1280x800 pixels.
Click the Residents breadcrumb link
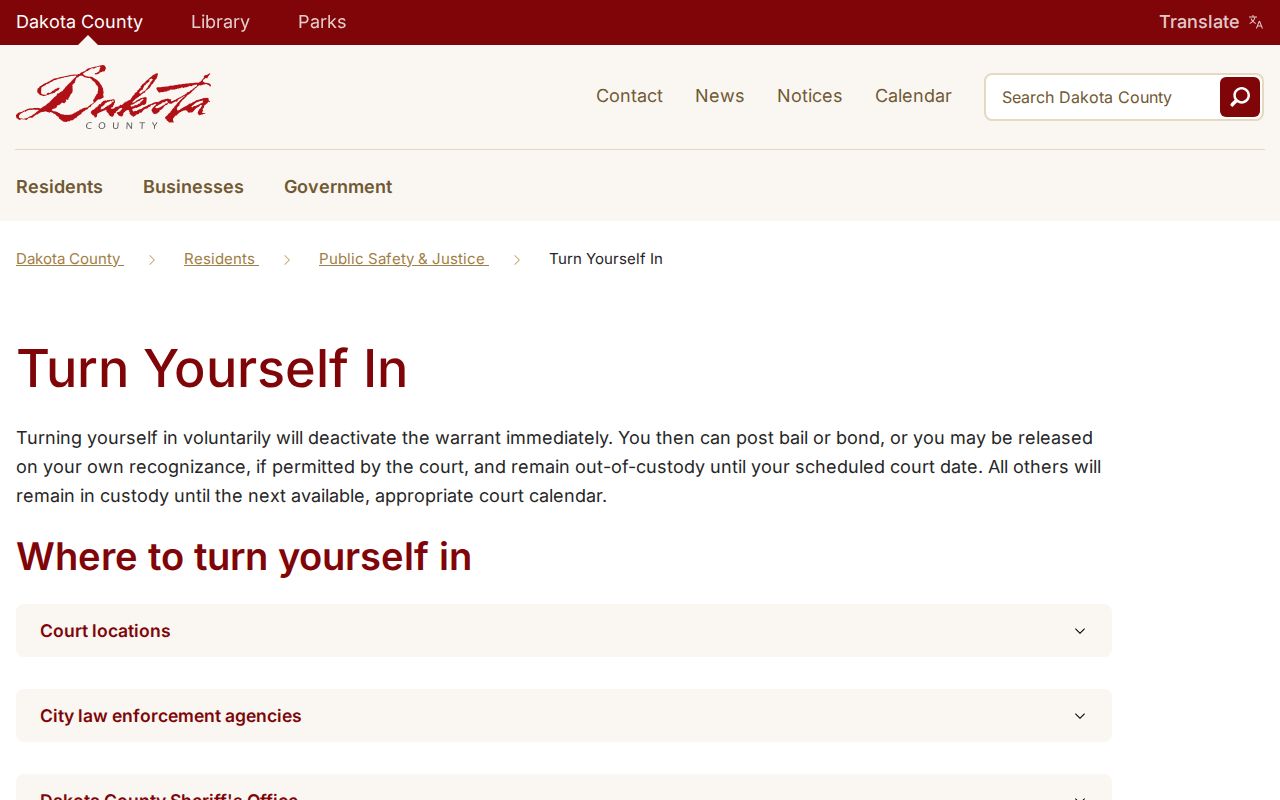click(220, 259)
